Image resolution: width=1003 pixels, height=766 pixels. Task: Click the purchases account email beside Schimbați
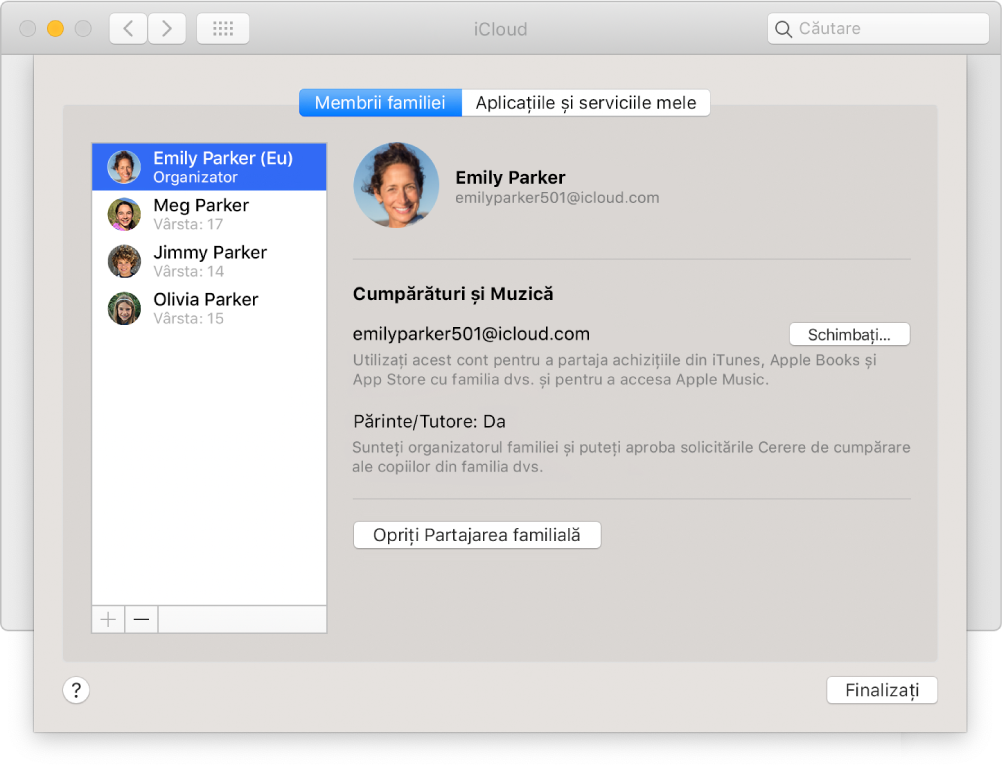(471, 334)
